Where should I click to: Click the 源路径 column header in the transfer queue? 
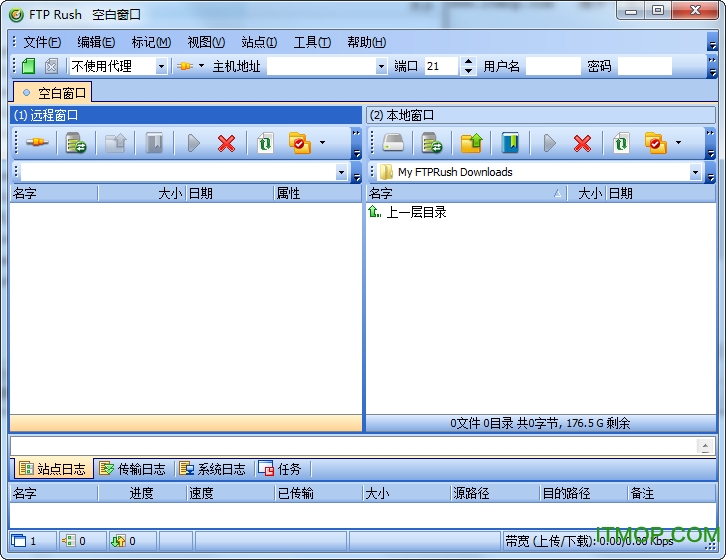(x=495, y=493)
